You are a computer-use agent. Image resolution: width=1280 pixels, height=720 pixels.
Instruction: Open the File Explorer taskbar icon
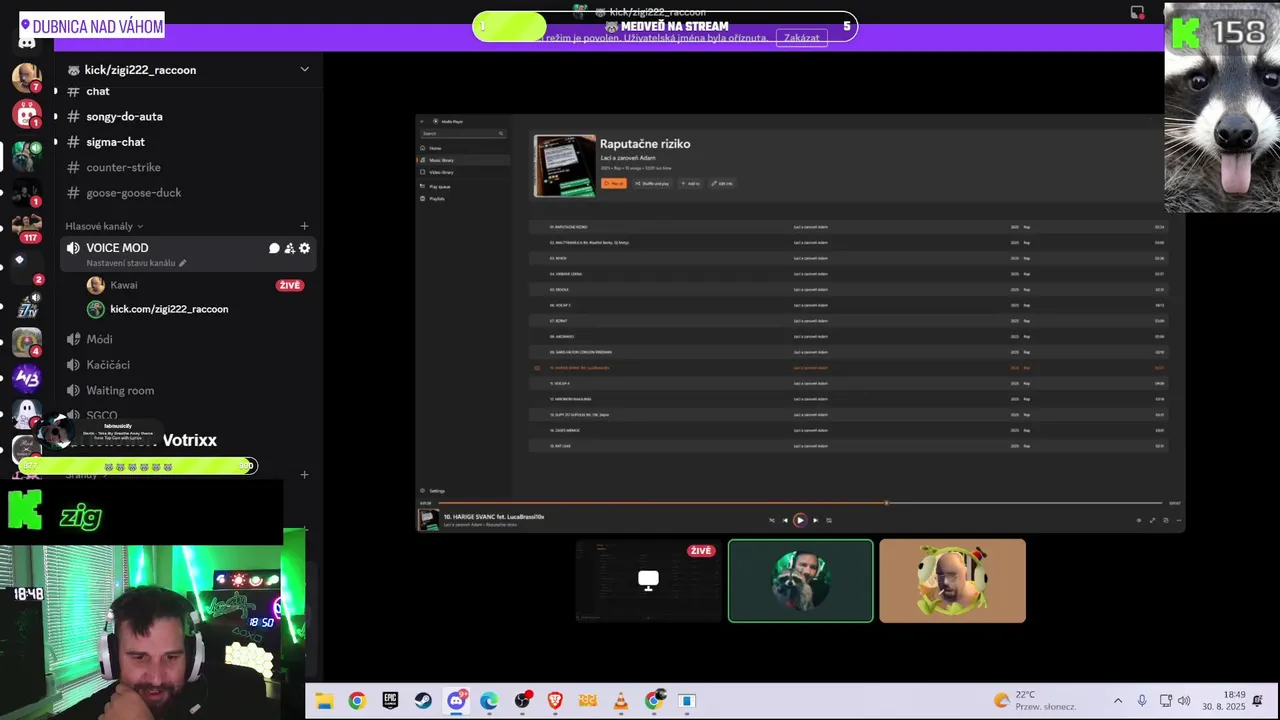click(x=324, y=701)
